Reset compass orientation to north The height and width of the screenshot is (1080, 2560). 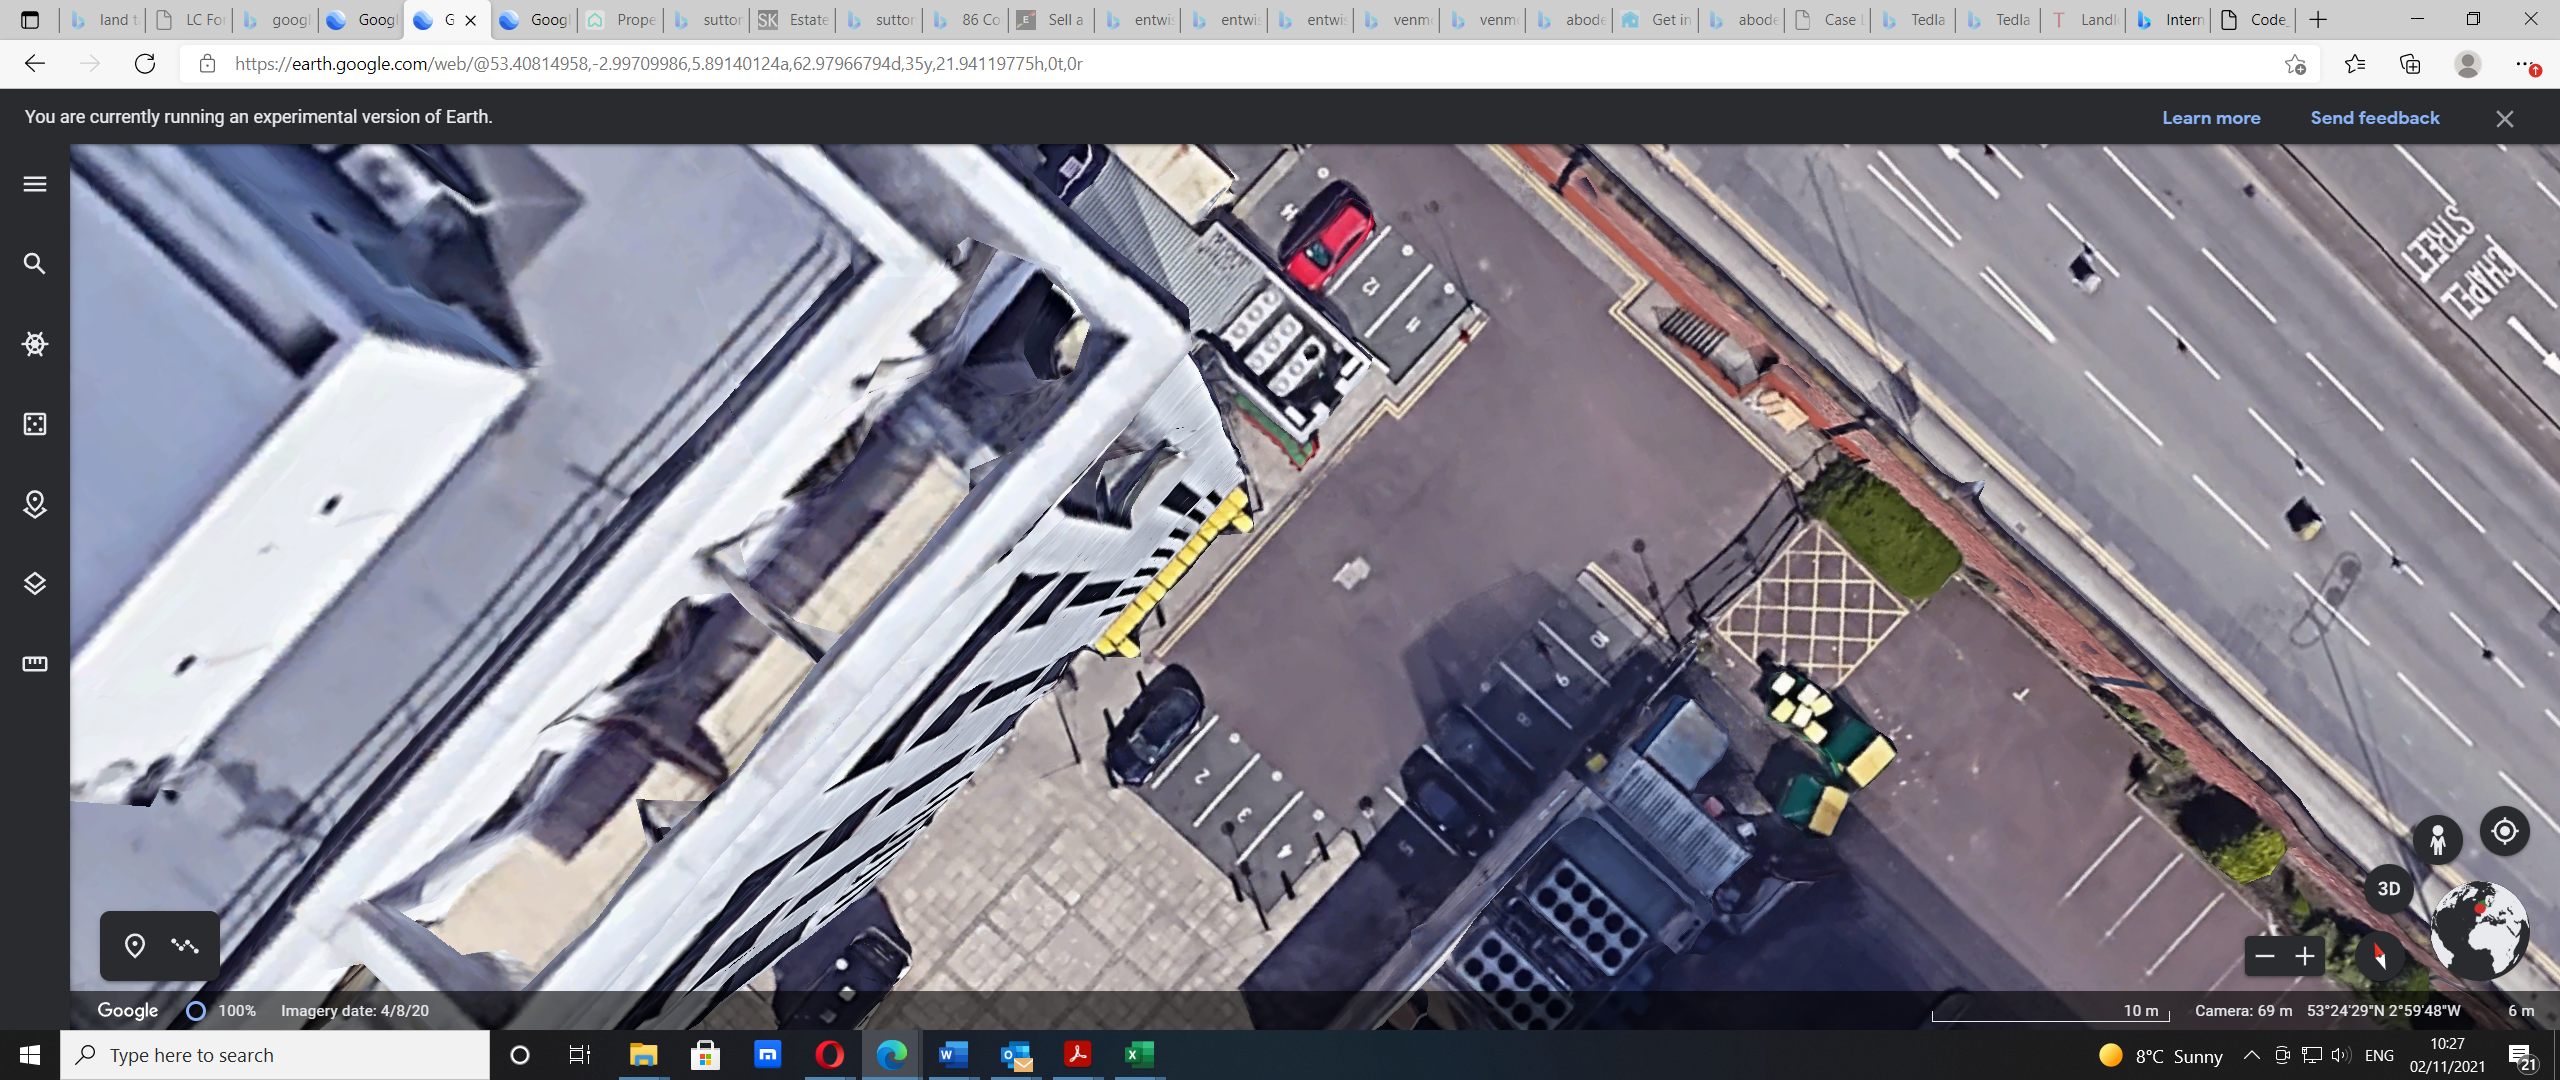pos(2380,956)
